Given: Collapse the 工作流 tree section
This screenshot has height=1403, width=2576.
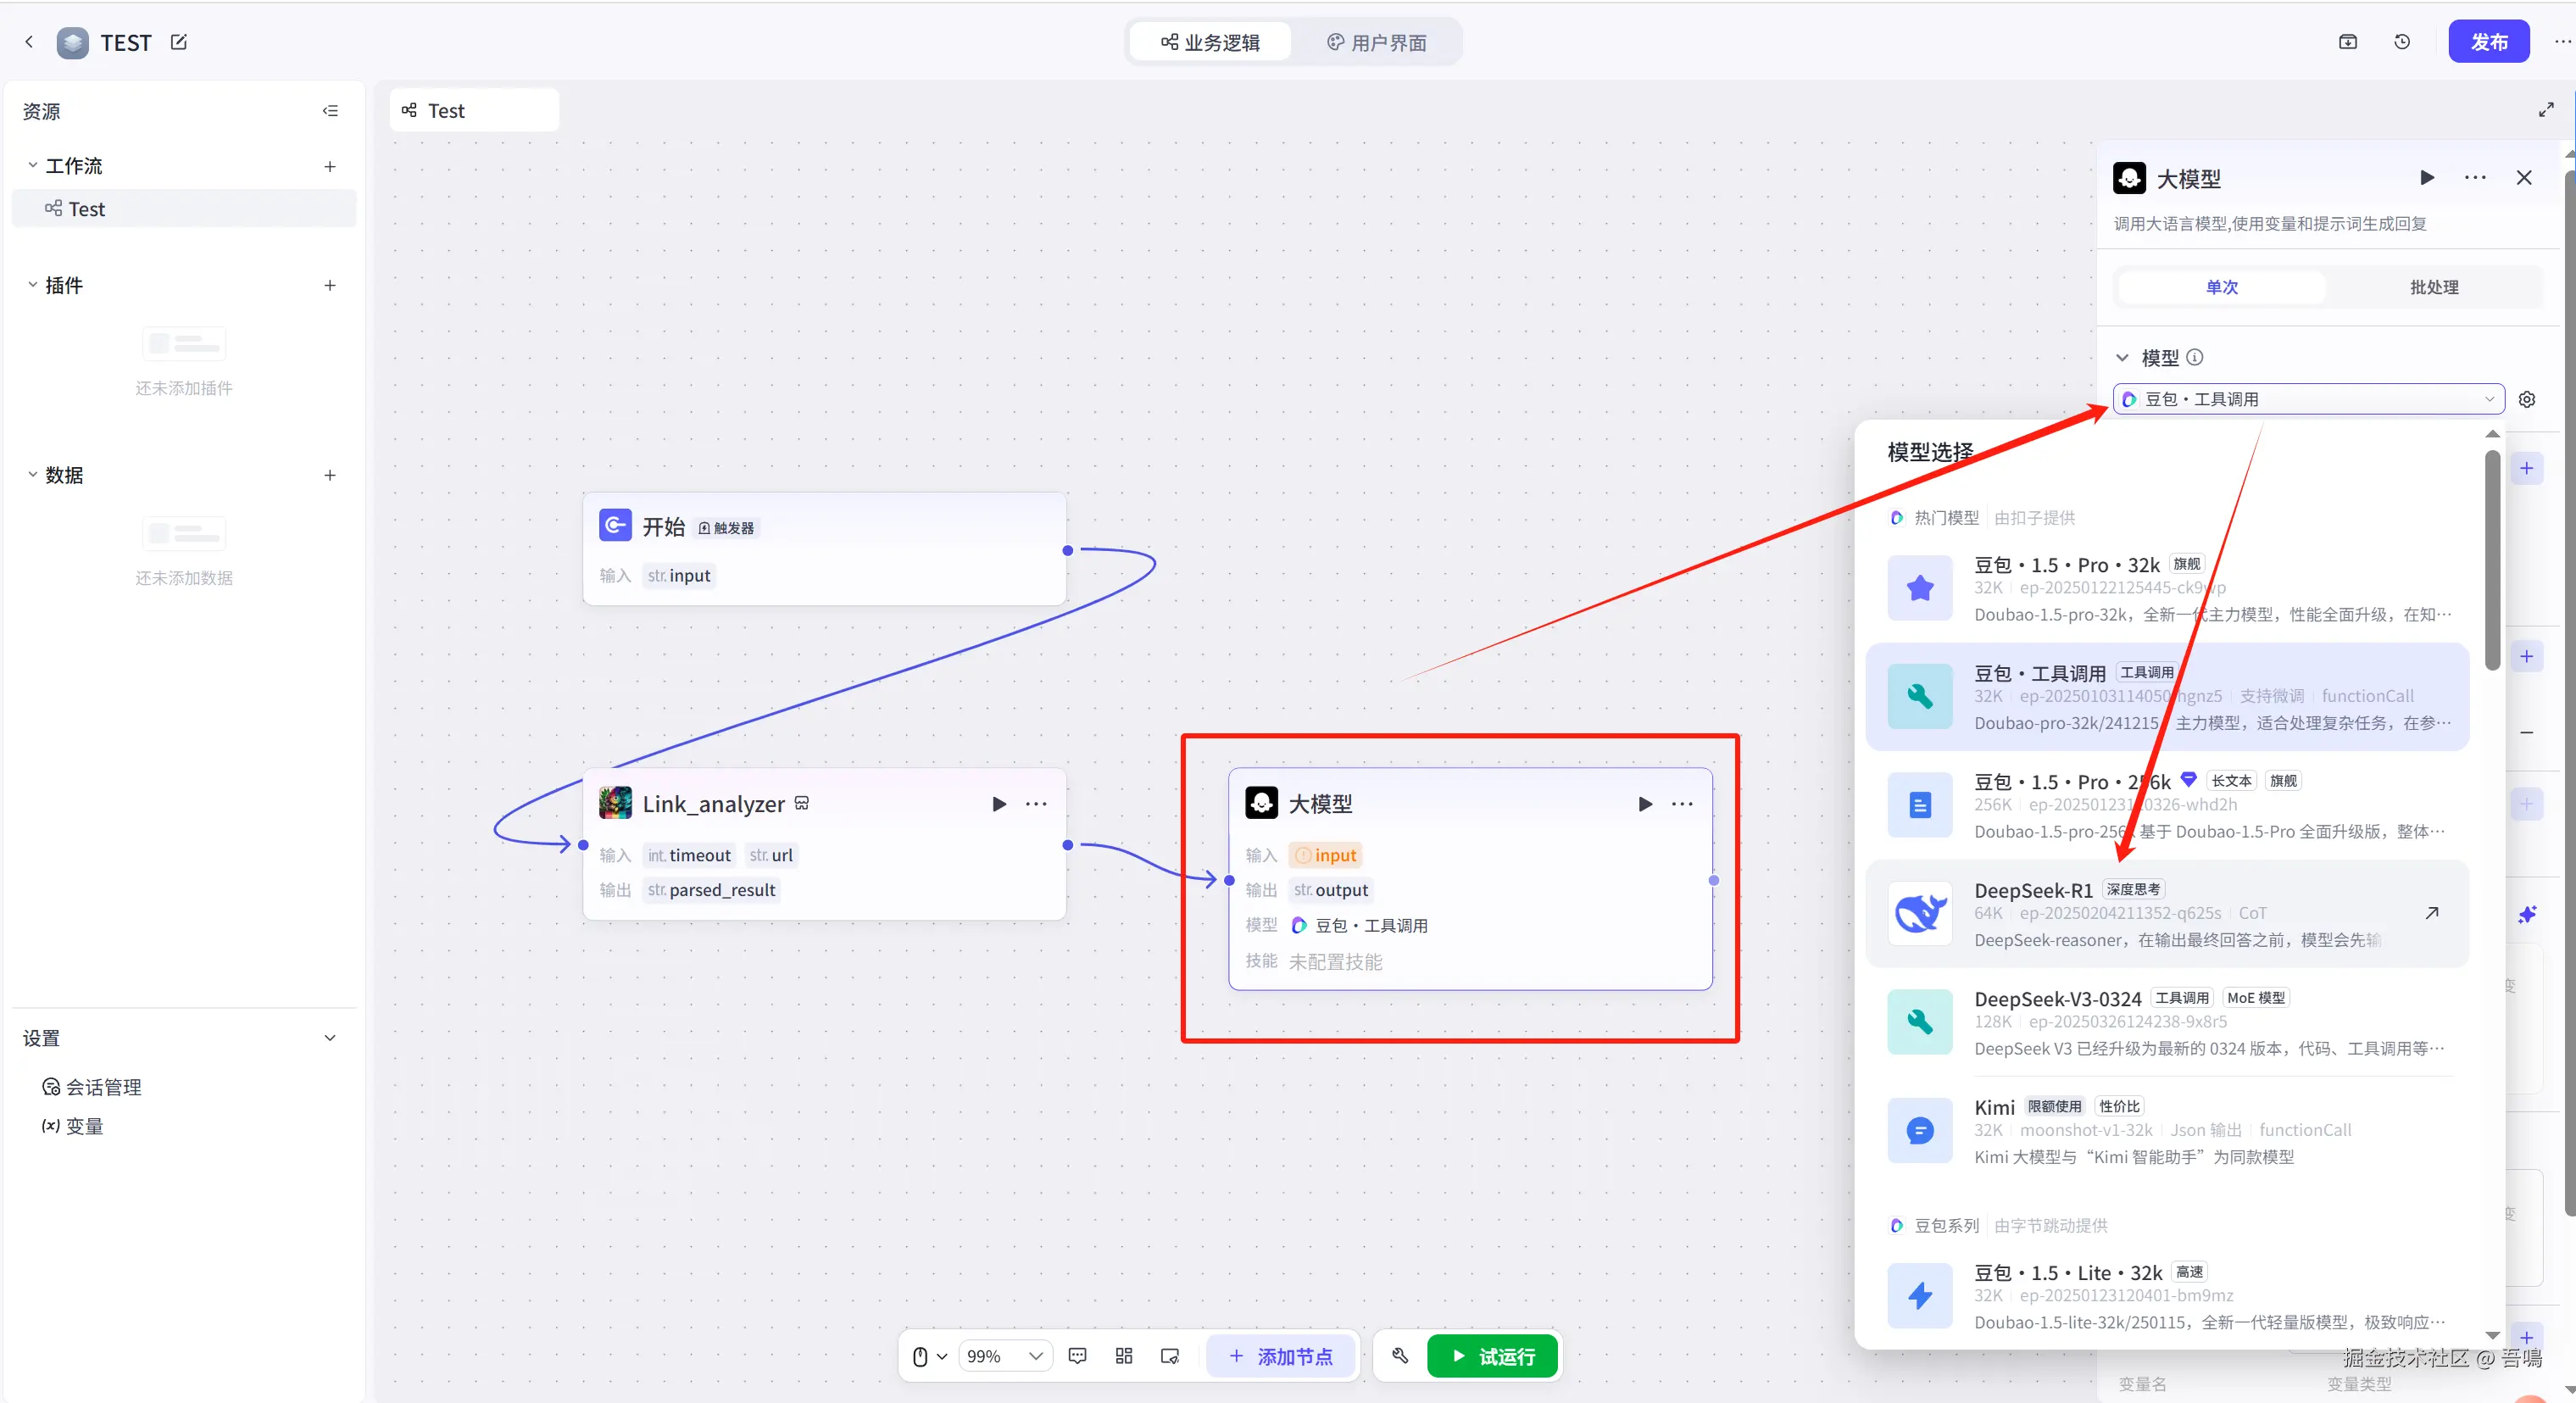Looking at the screenshot, I should [33, 166].
